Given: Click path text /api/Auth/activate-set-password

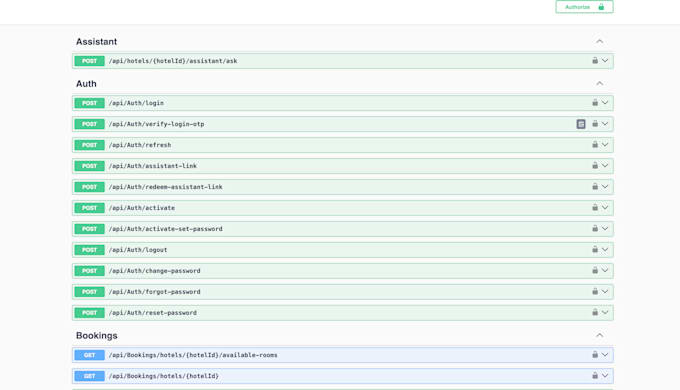Looking at the screenshot, I should 166,229.
